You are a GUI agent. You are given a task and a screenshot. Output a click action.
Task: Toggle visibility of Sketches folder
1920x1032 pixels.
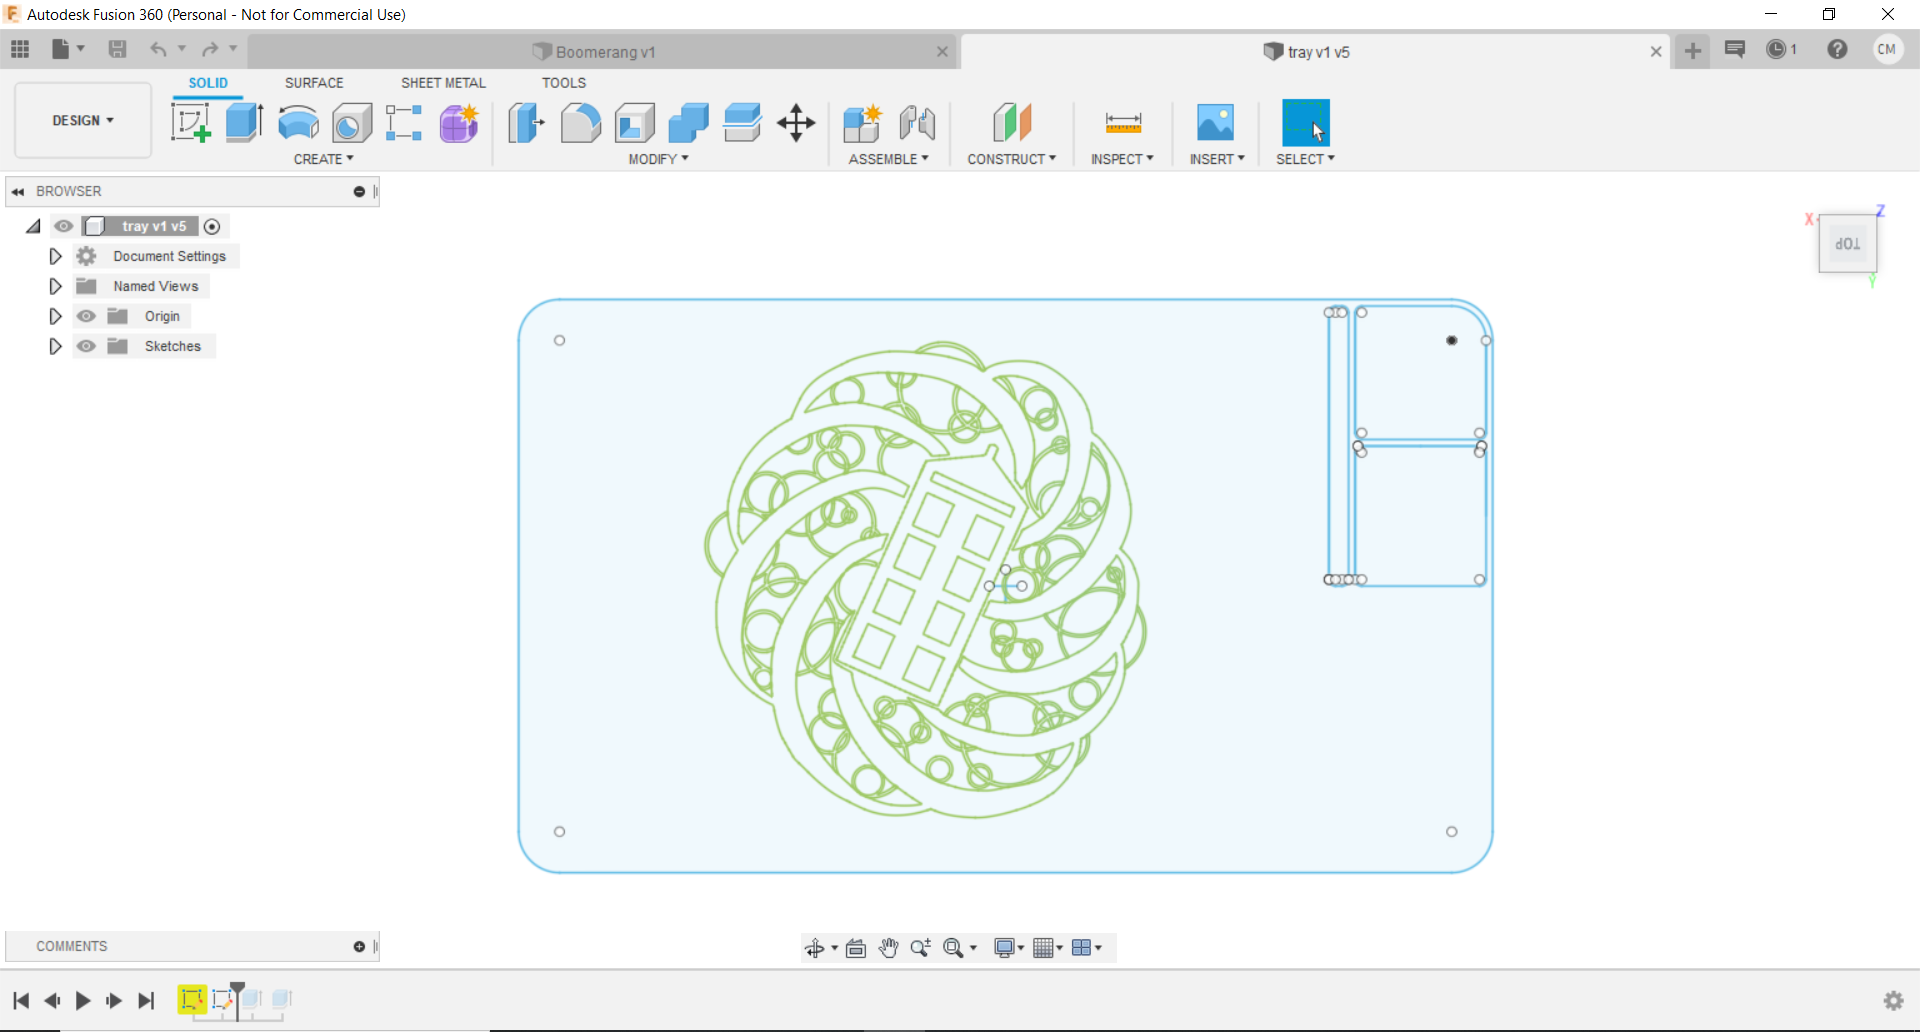click(x=87, y=346)
